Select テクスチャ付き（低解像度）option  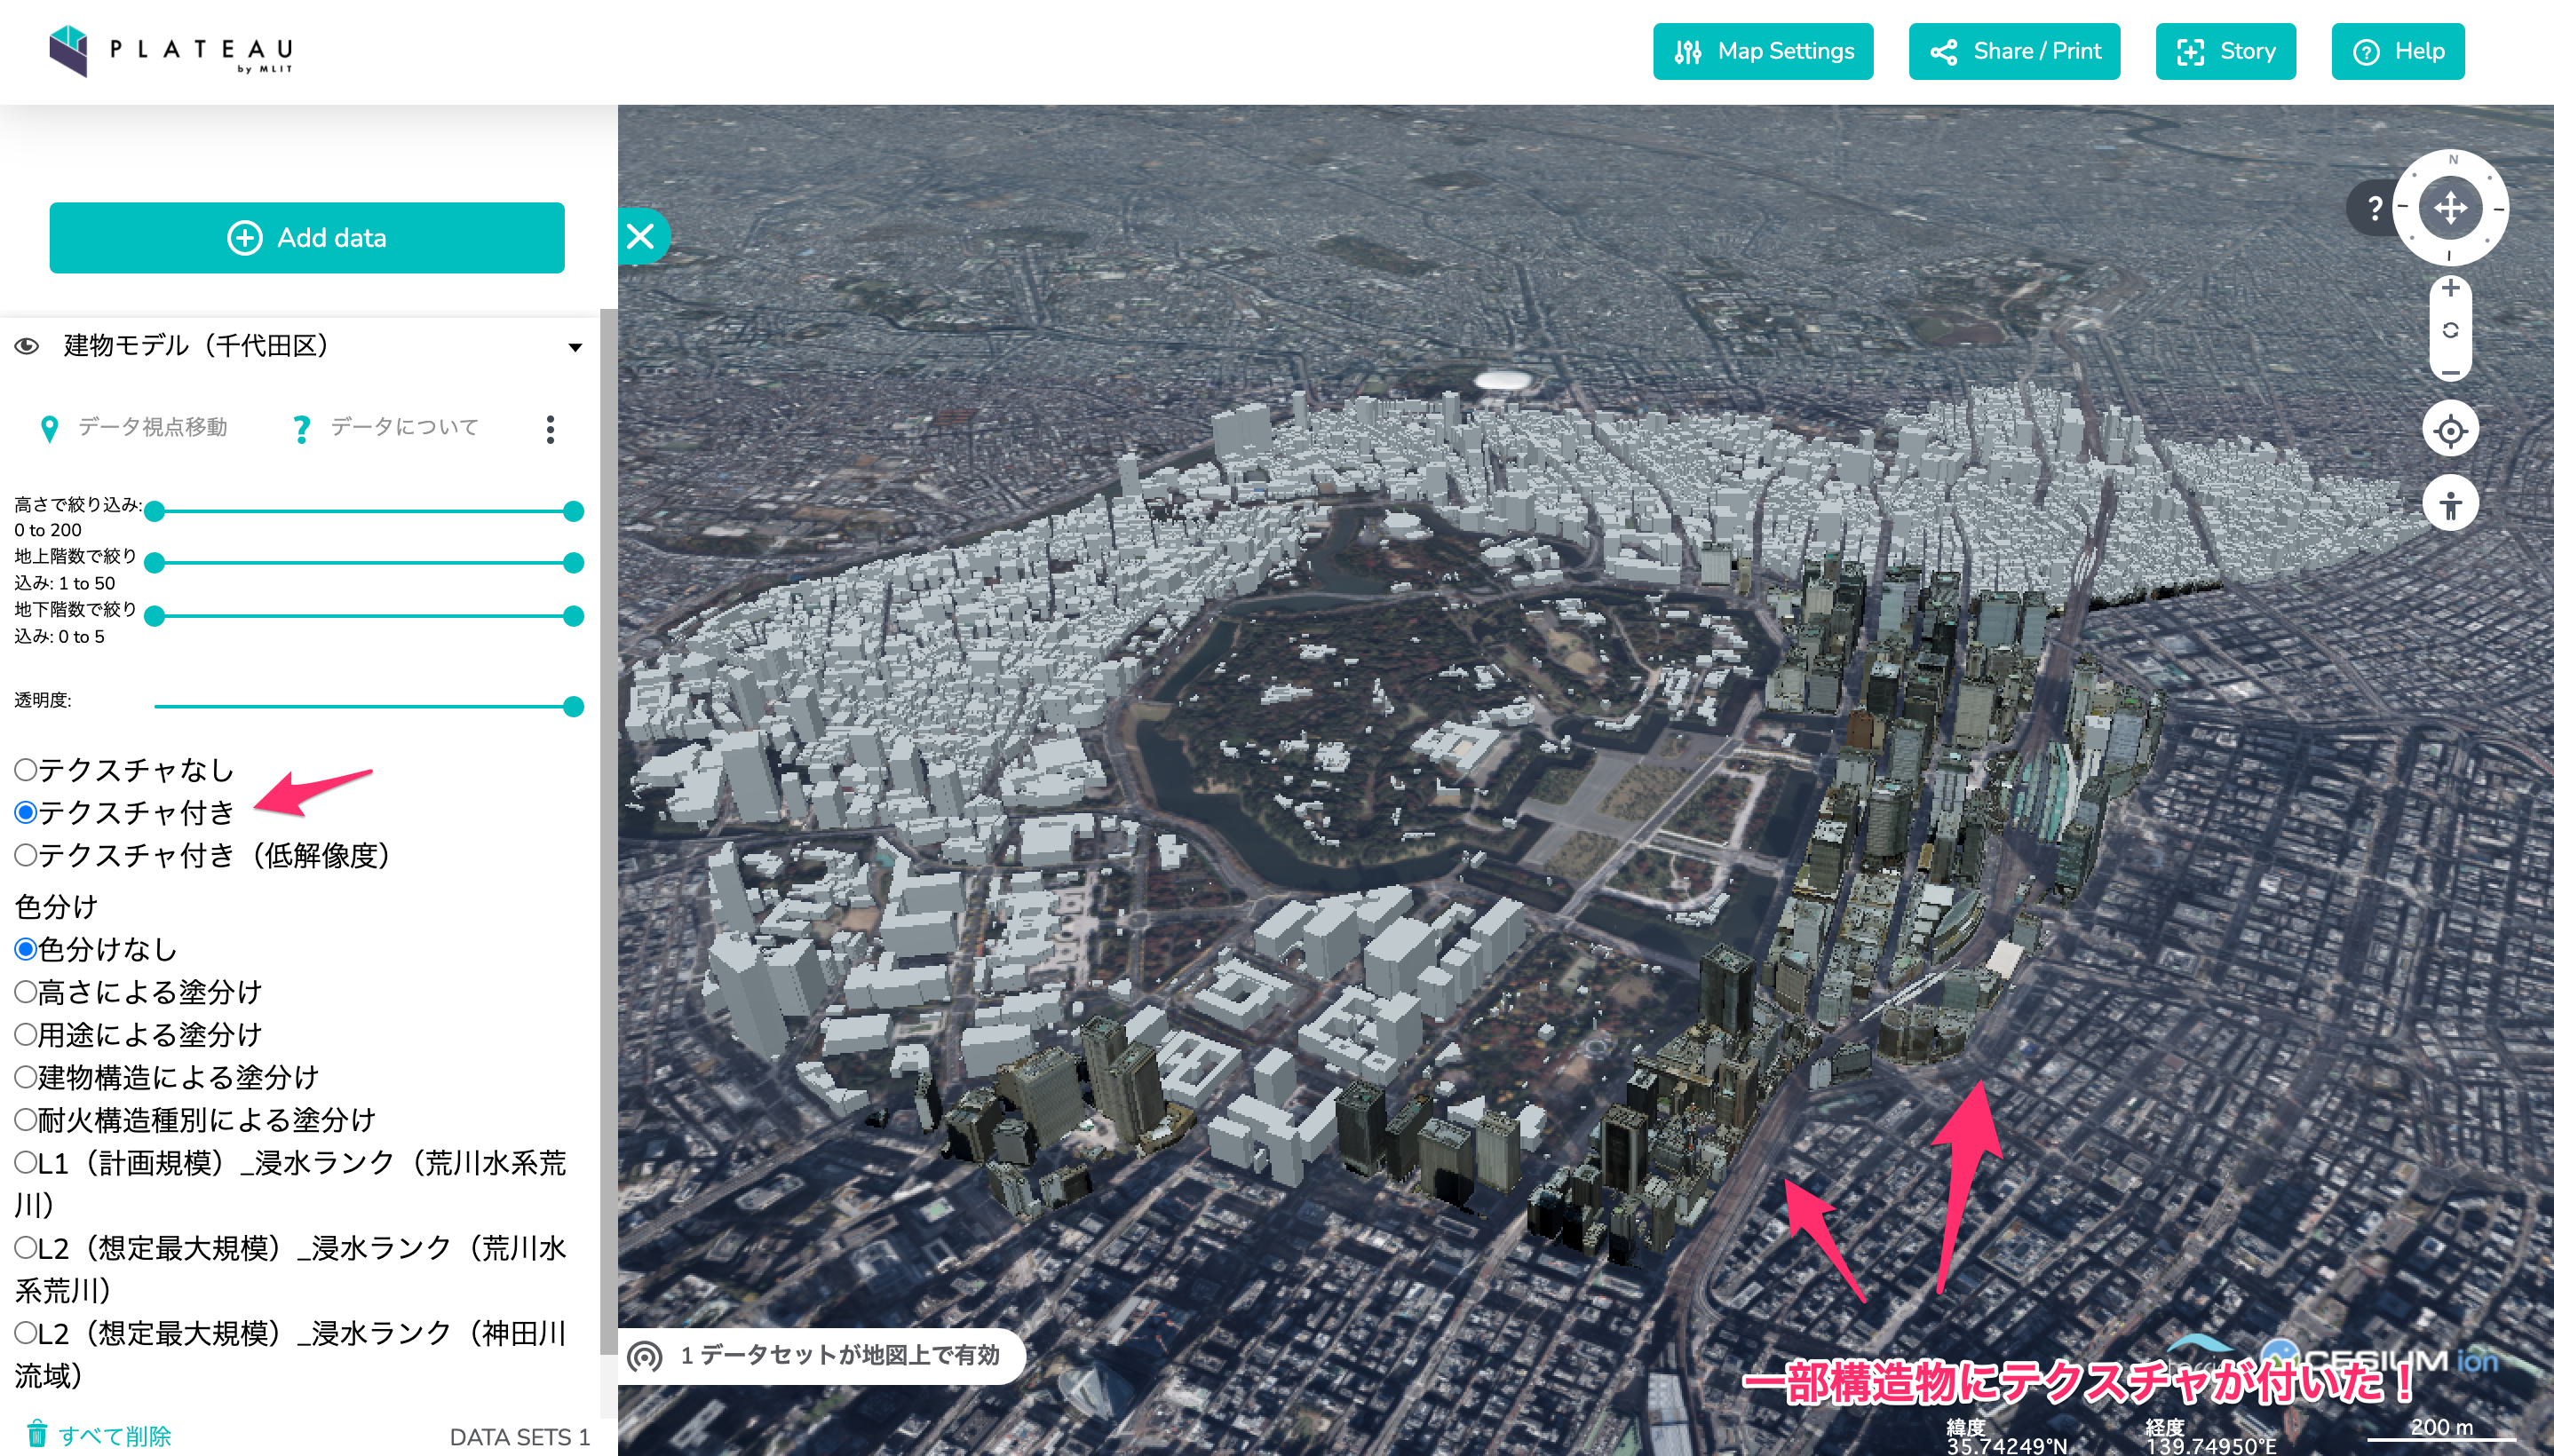(x=26, y=855)
